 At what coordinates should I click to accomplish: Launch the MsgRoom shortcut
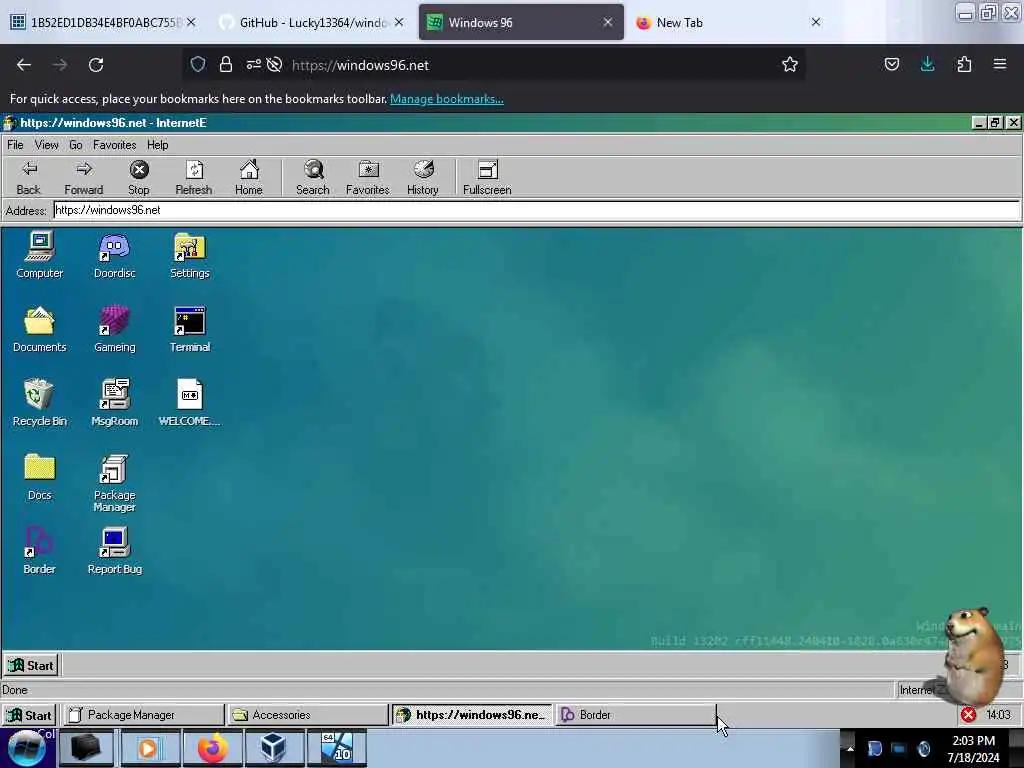[x=114, y=403]
